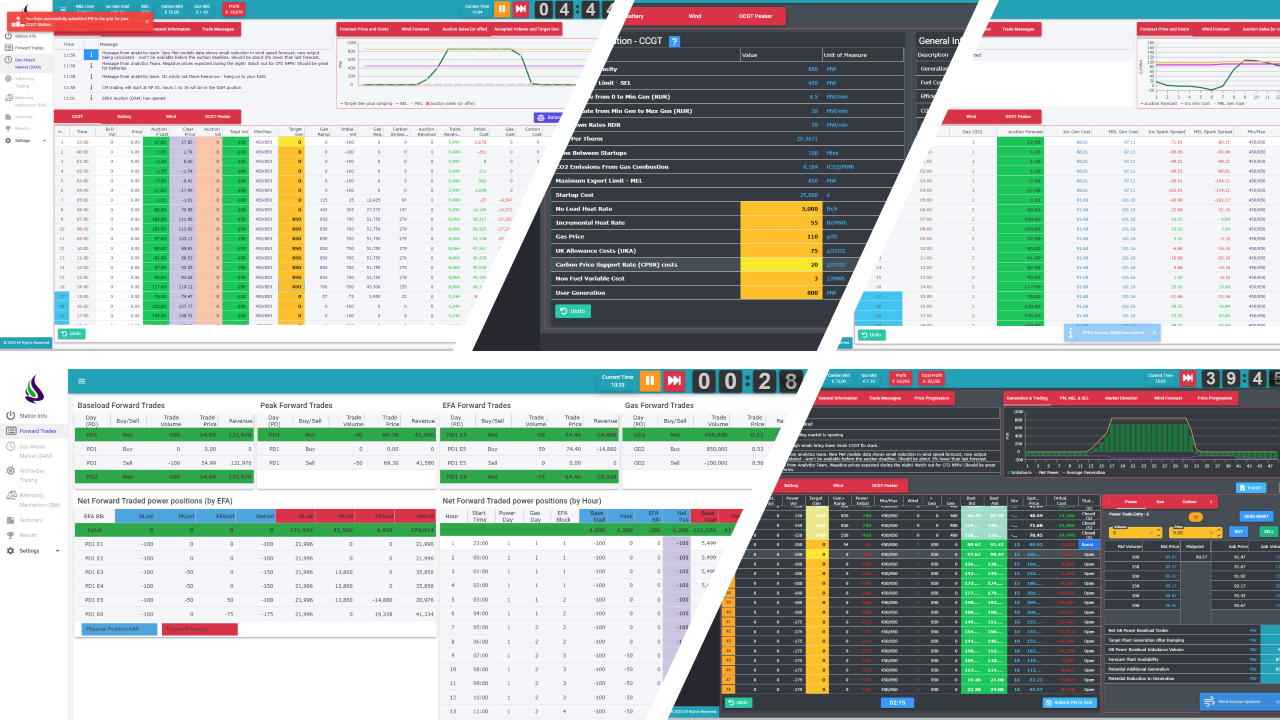
Task: Fast-forward the clock on Forward Trades screen
Action: pyautogui.click(x=675, y=380)
